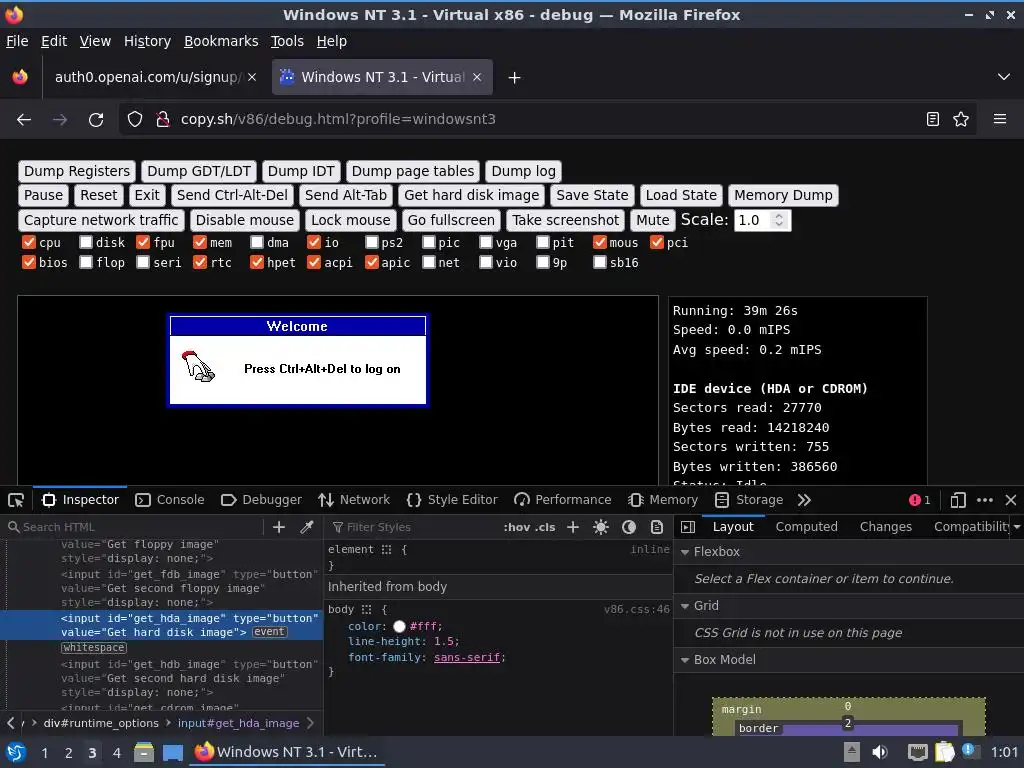Collapse the Flexbox section
1024x768 pixels.
point(685,552)
